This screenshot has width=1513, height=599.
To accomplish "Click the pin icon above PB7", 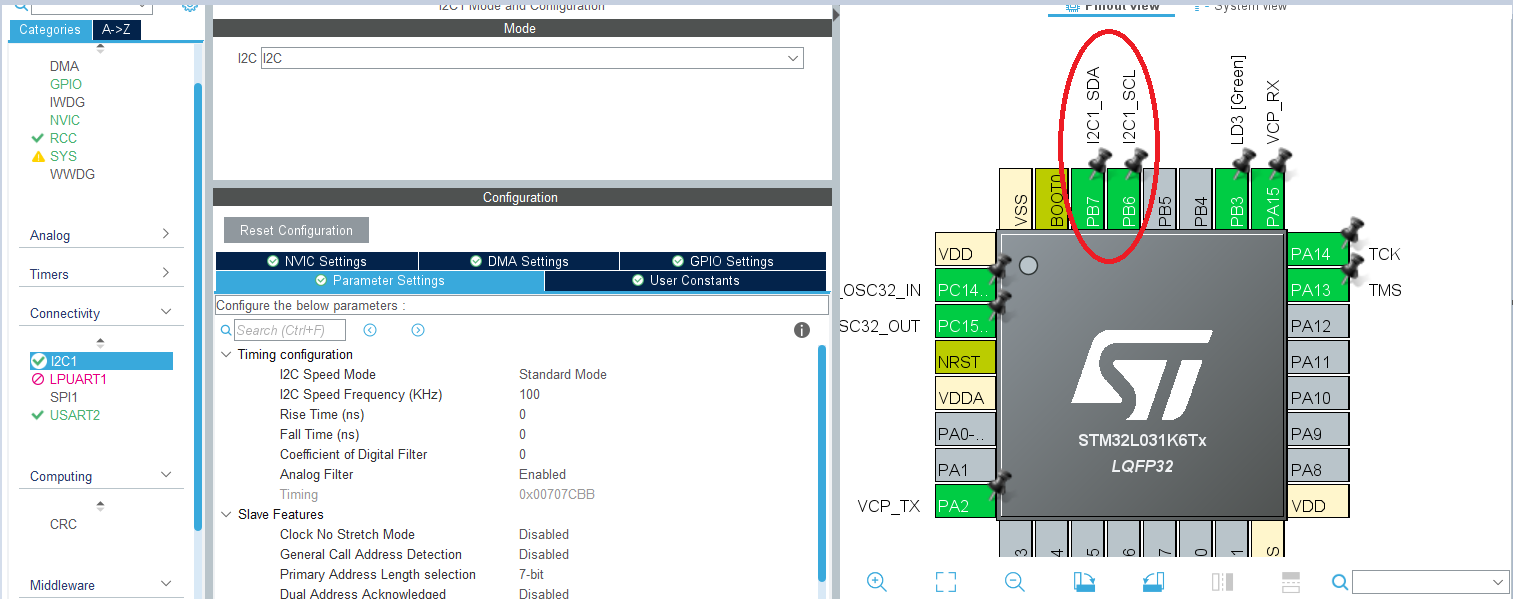I will pos(1099,162).
